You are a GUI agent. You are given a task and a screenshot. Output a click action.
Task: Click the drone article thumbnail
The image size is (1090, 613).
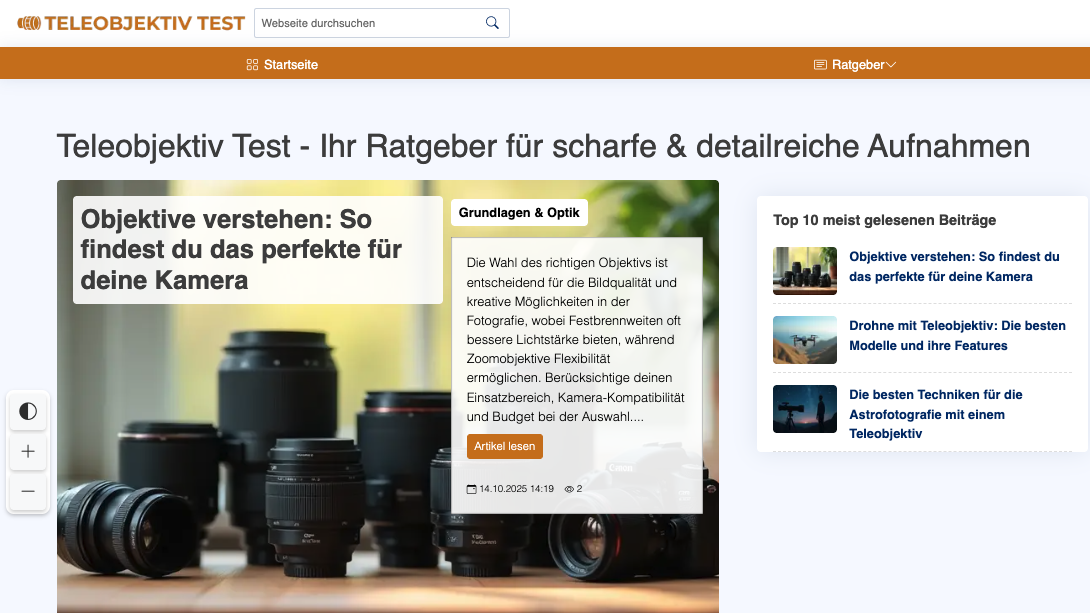coord(804,340)
